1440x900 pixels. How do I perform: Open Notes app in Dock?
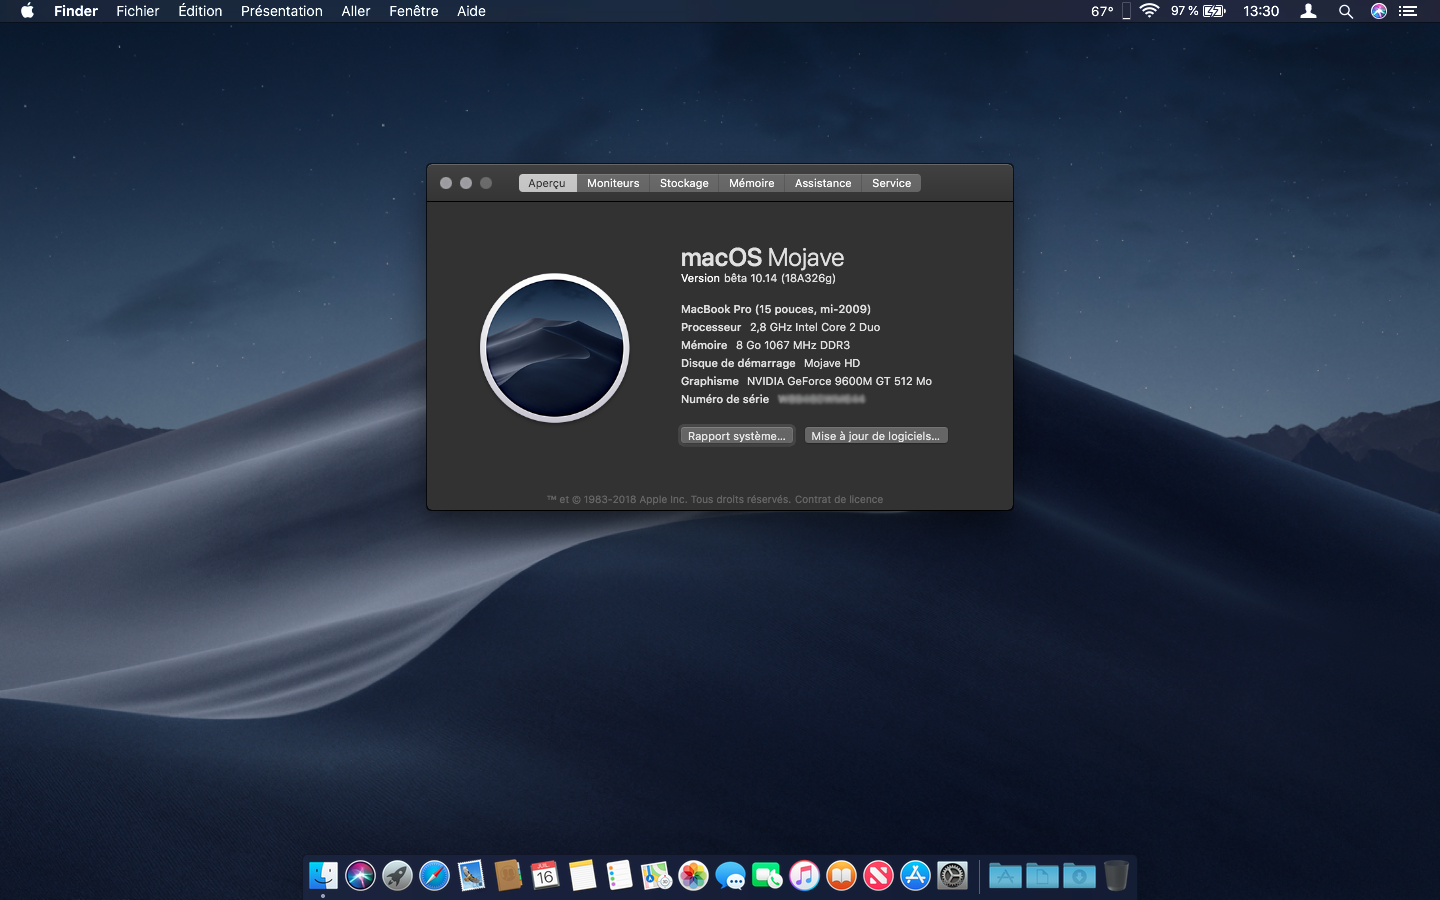pos(582,876)
